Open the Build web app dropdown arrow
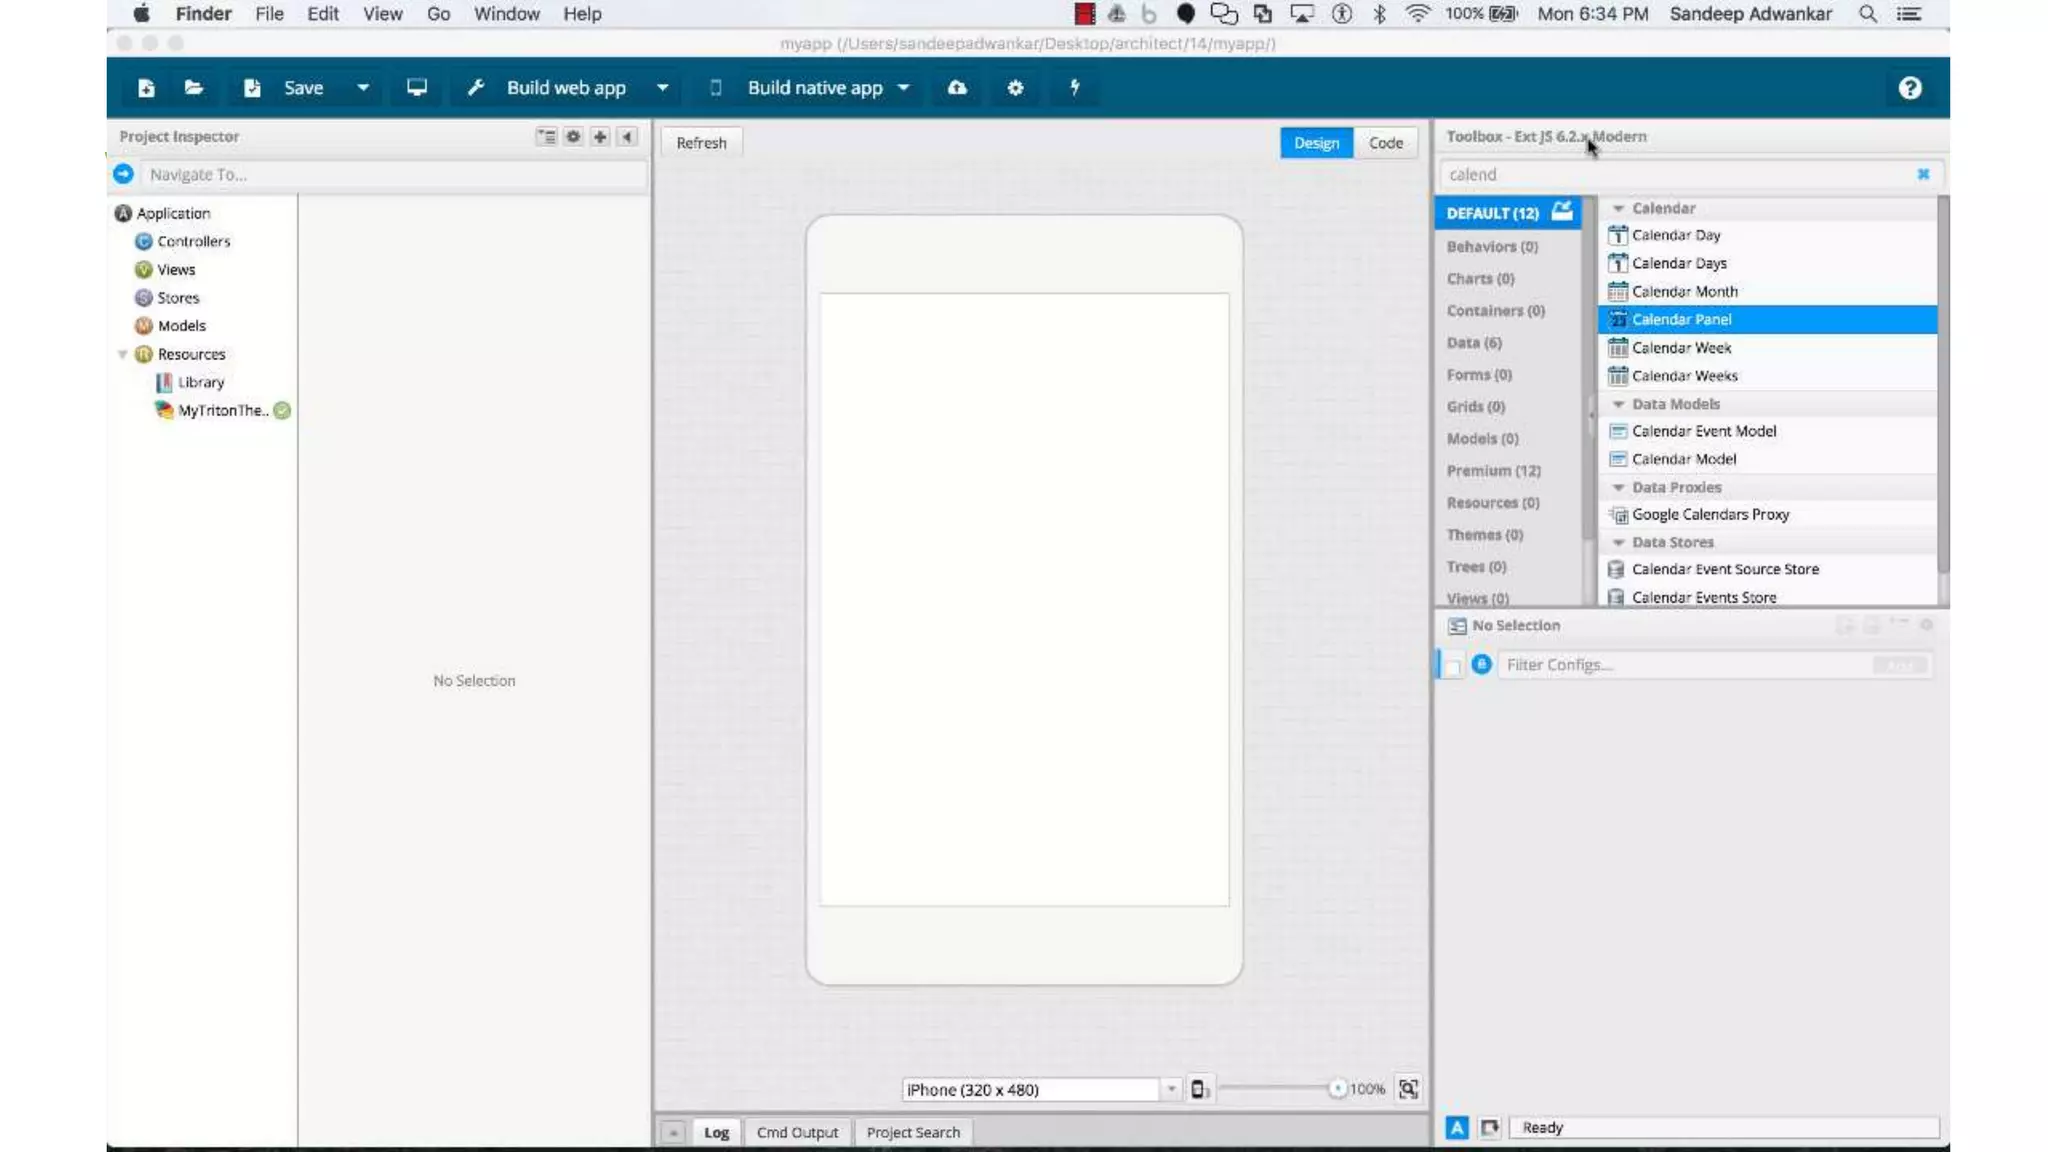The image size is (2048, 1152). (x=662, y=88)
